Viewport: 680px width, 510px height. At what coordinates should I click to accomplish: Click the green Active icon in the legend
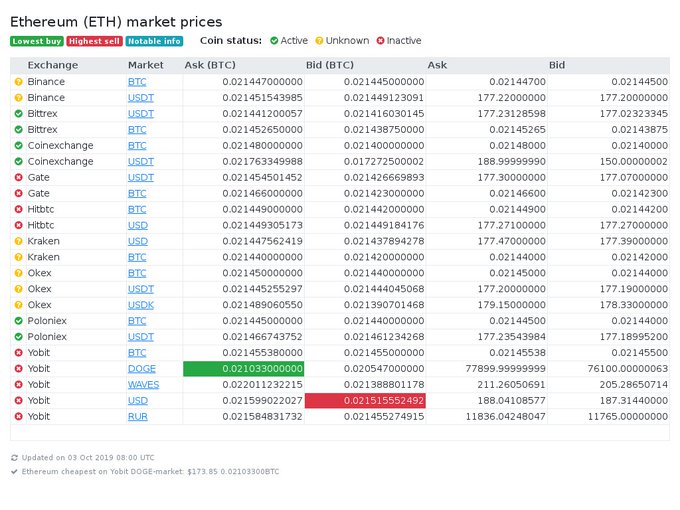pyautogui.click(x=274, y=41)
